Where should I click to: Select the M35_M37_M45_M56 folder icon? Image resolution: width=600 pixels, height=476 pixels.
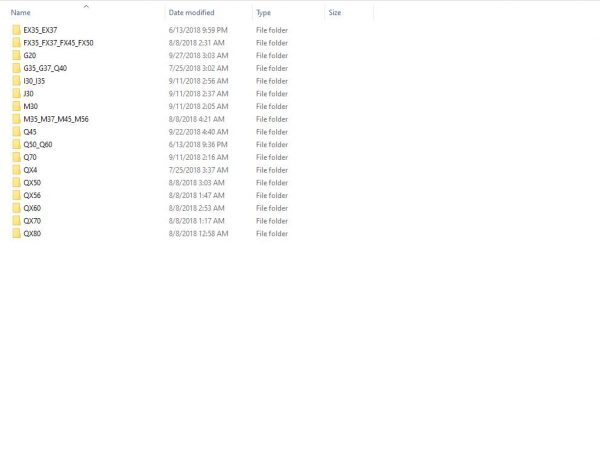click(x=16, y=119)
